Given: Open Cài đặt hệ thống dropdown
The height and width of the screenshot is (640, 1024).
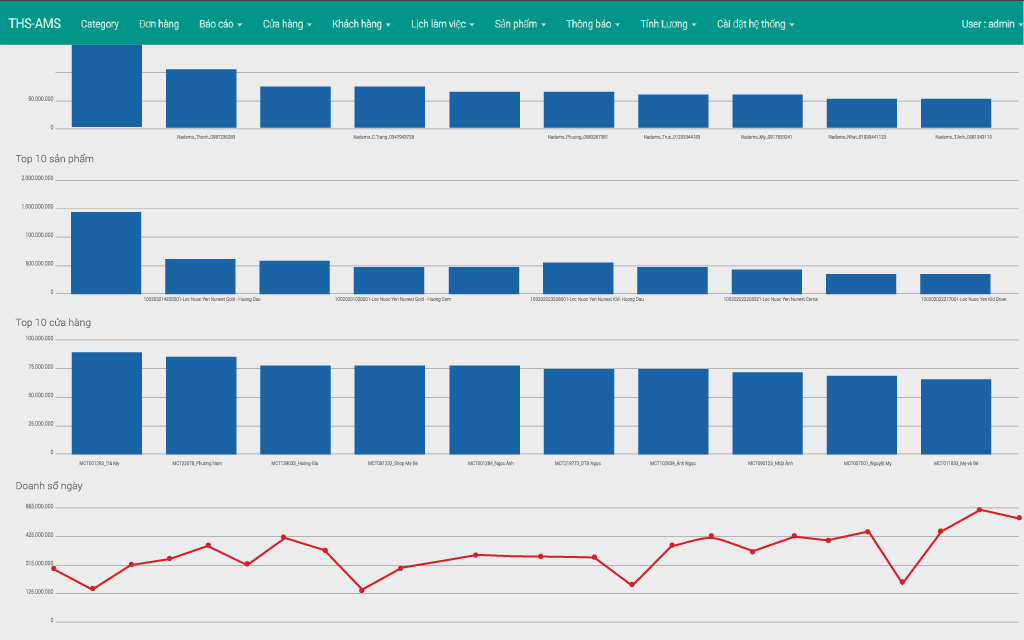Looking at the screenshot, I should click(756, 23).
